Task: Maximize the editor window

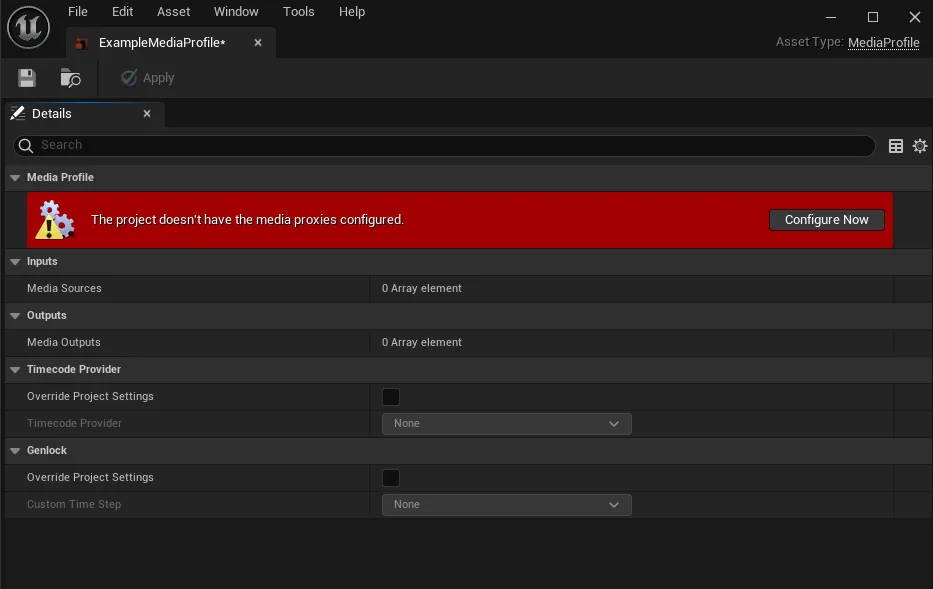Action: pyautogui.click(x=873, y=17)
